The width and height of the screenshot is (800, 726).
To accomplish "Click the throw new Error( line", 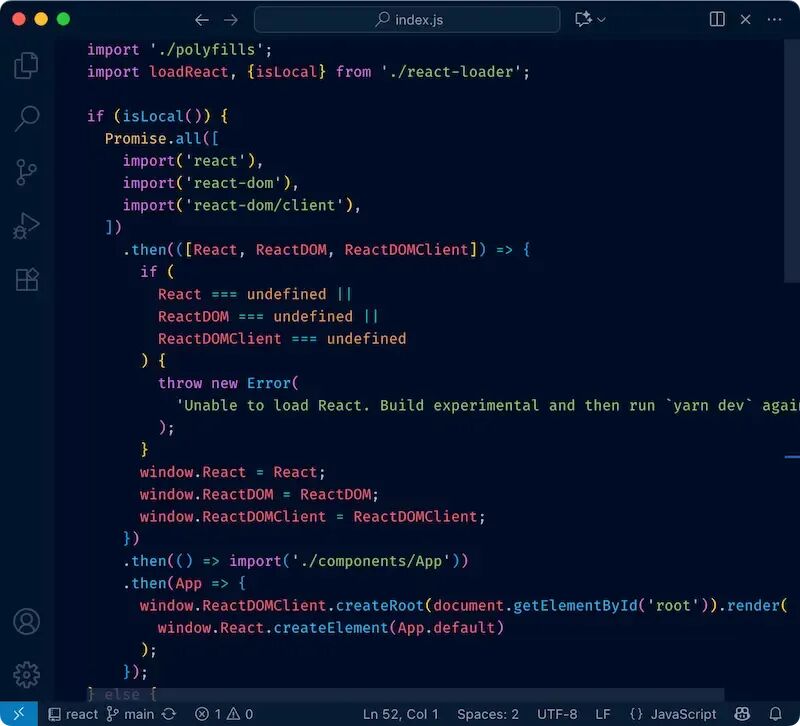I will pos(228,383).
